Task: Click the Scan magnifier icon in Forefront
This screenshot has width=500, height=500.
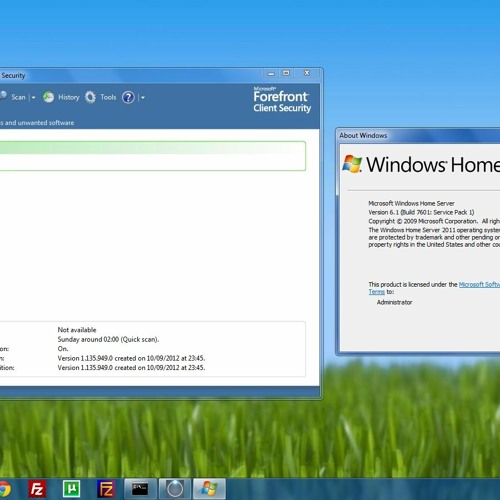Action: coord(3,97)
